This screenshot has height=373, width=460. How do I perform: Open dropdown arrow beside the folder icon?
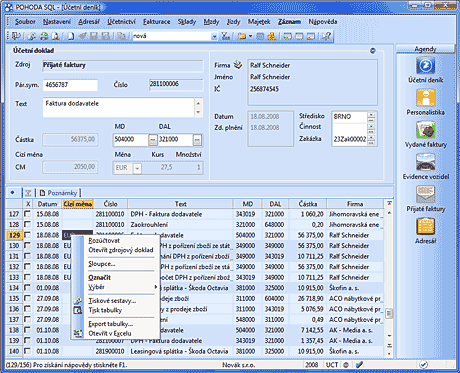250,36
